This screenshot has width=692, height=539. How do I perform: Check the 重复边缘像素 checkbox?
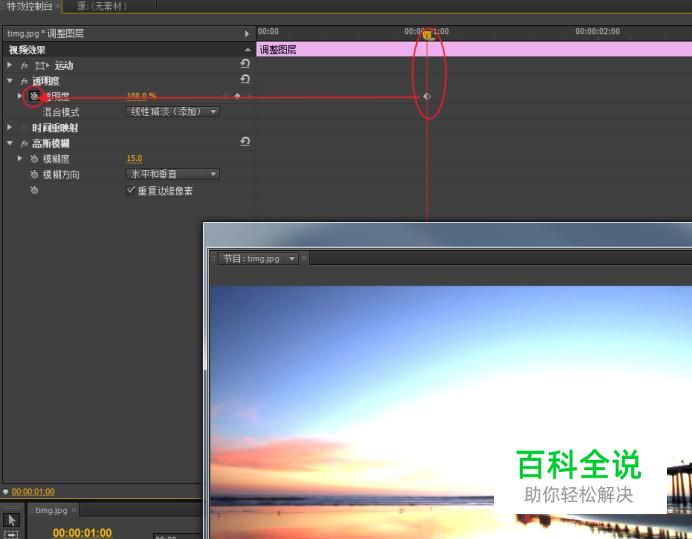[131, 190]
